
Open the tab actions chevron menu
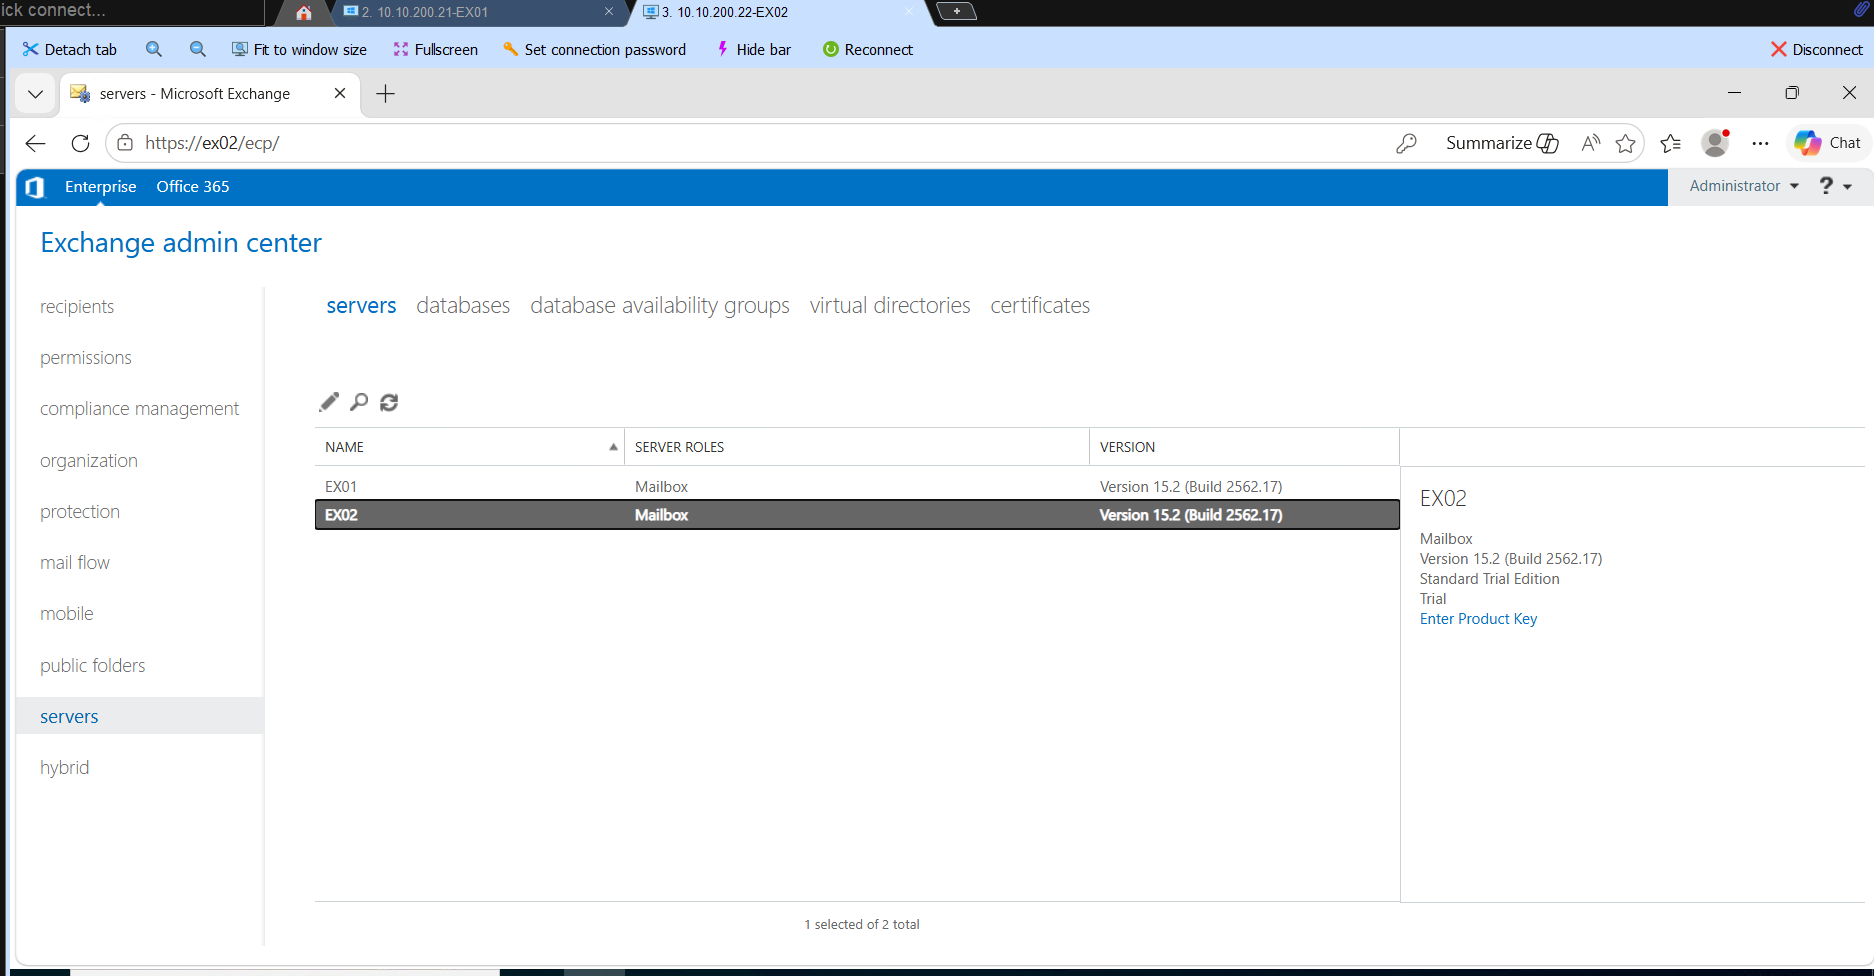[x=35, y=94]
